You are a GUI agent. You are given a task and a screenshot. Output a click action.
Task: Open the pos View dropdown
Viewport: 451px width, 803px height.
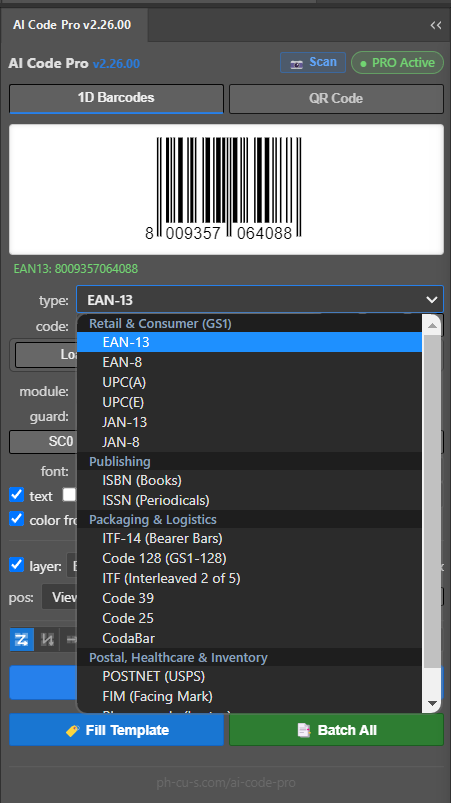(x=59, y=597)
